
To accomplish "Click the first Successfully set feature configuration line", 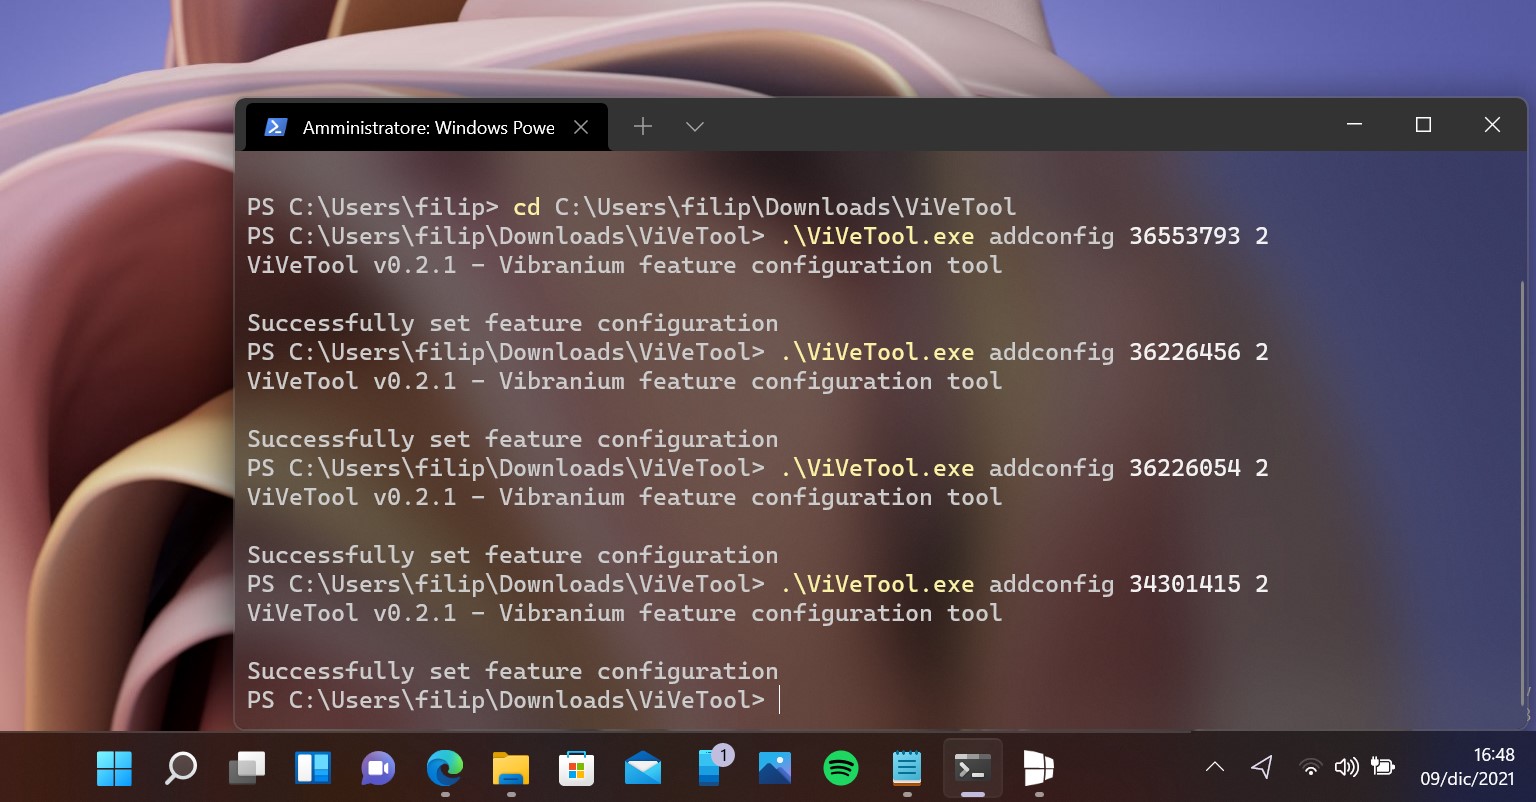I will click(512, 323).
